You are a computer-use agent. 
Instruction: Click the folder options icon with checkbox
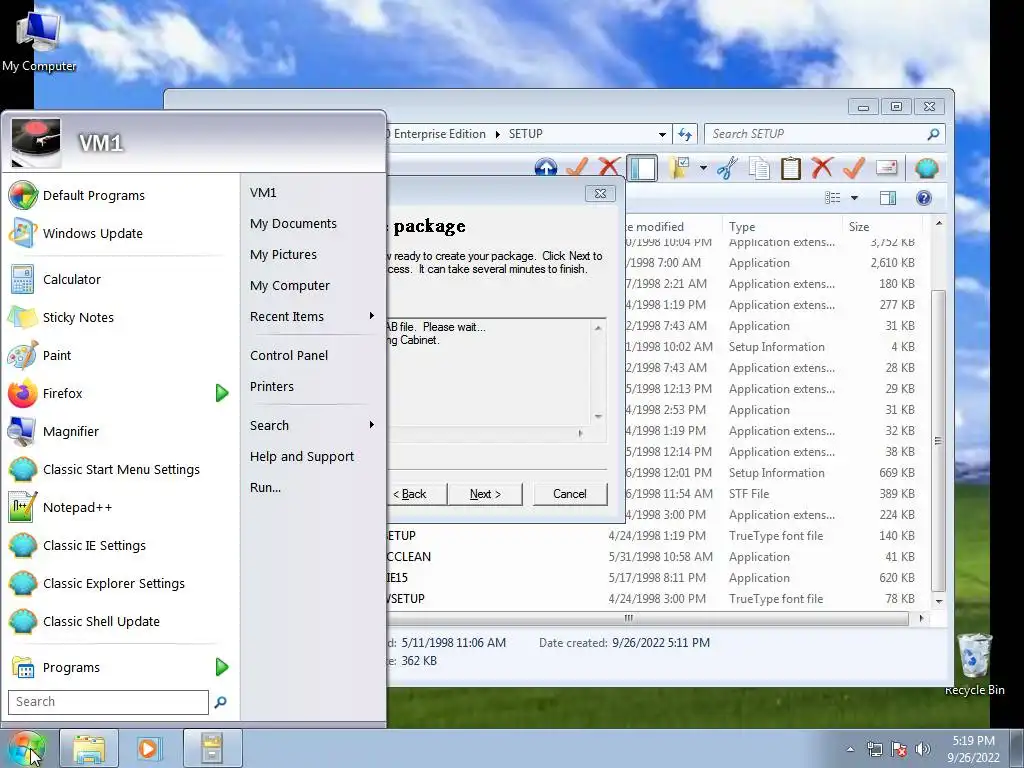[680, 168]
